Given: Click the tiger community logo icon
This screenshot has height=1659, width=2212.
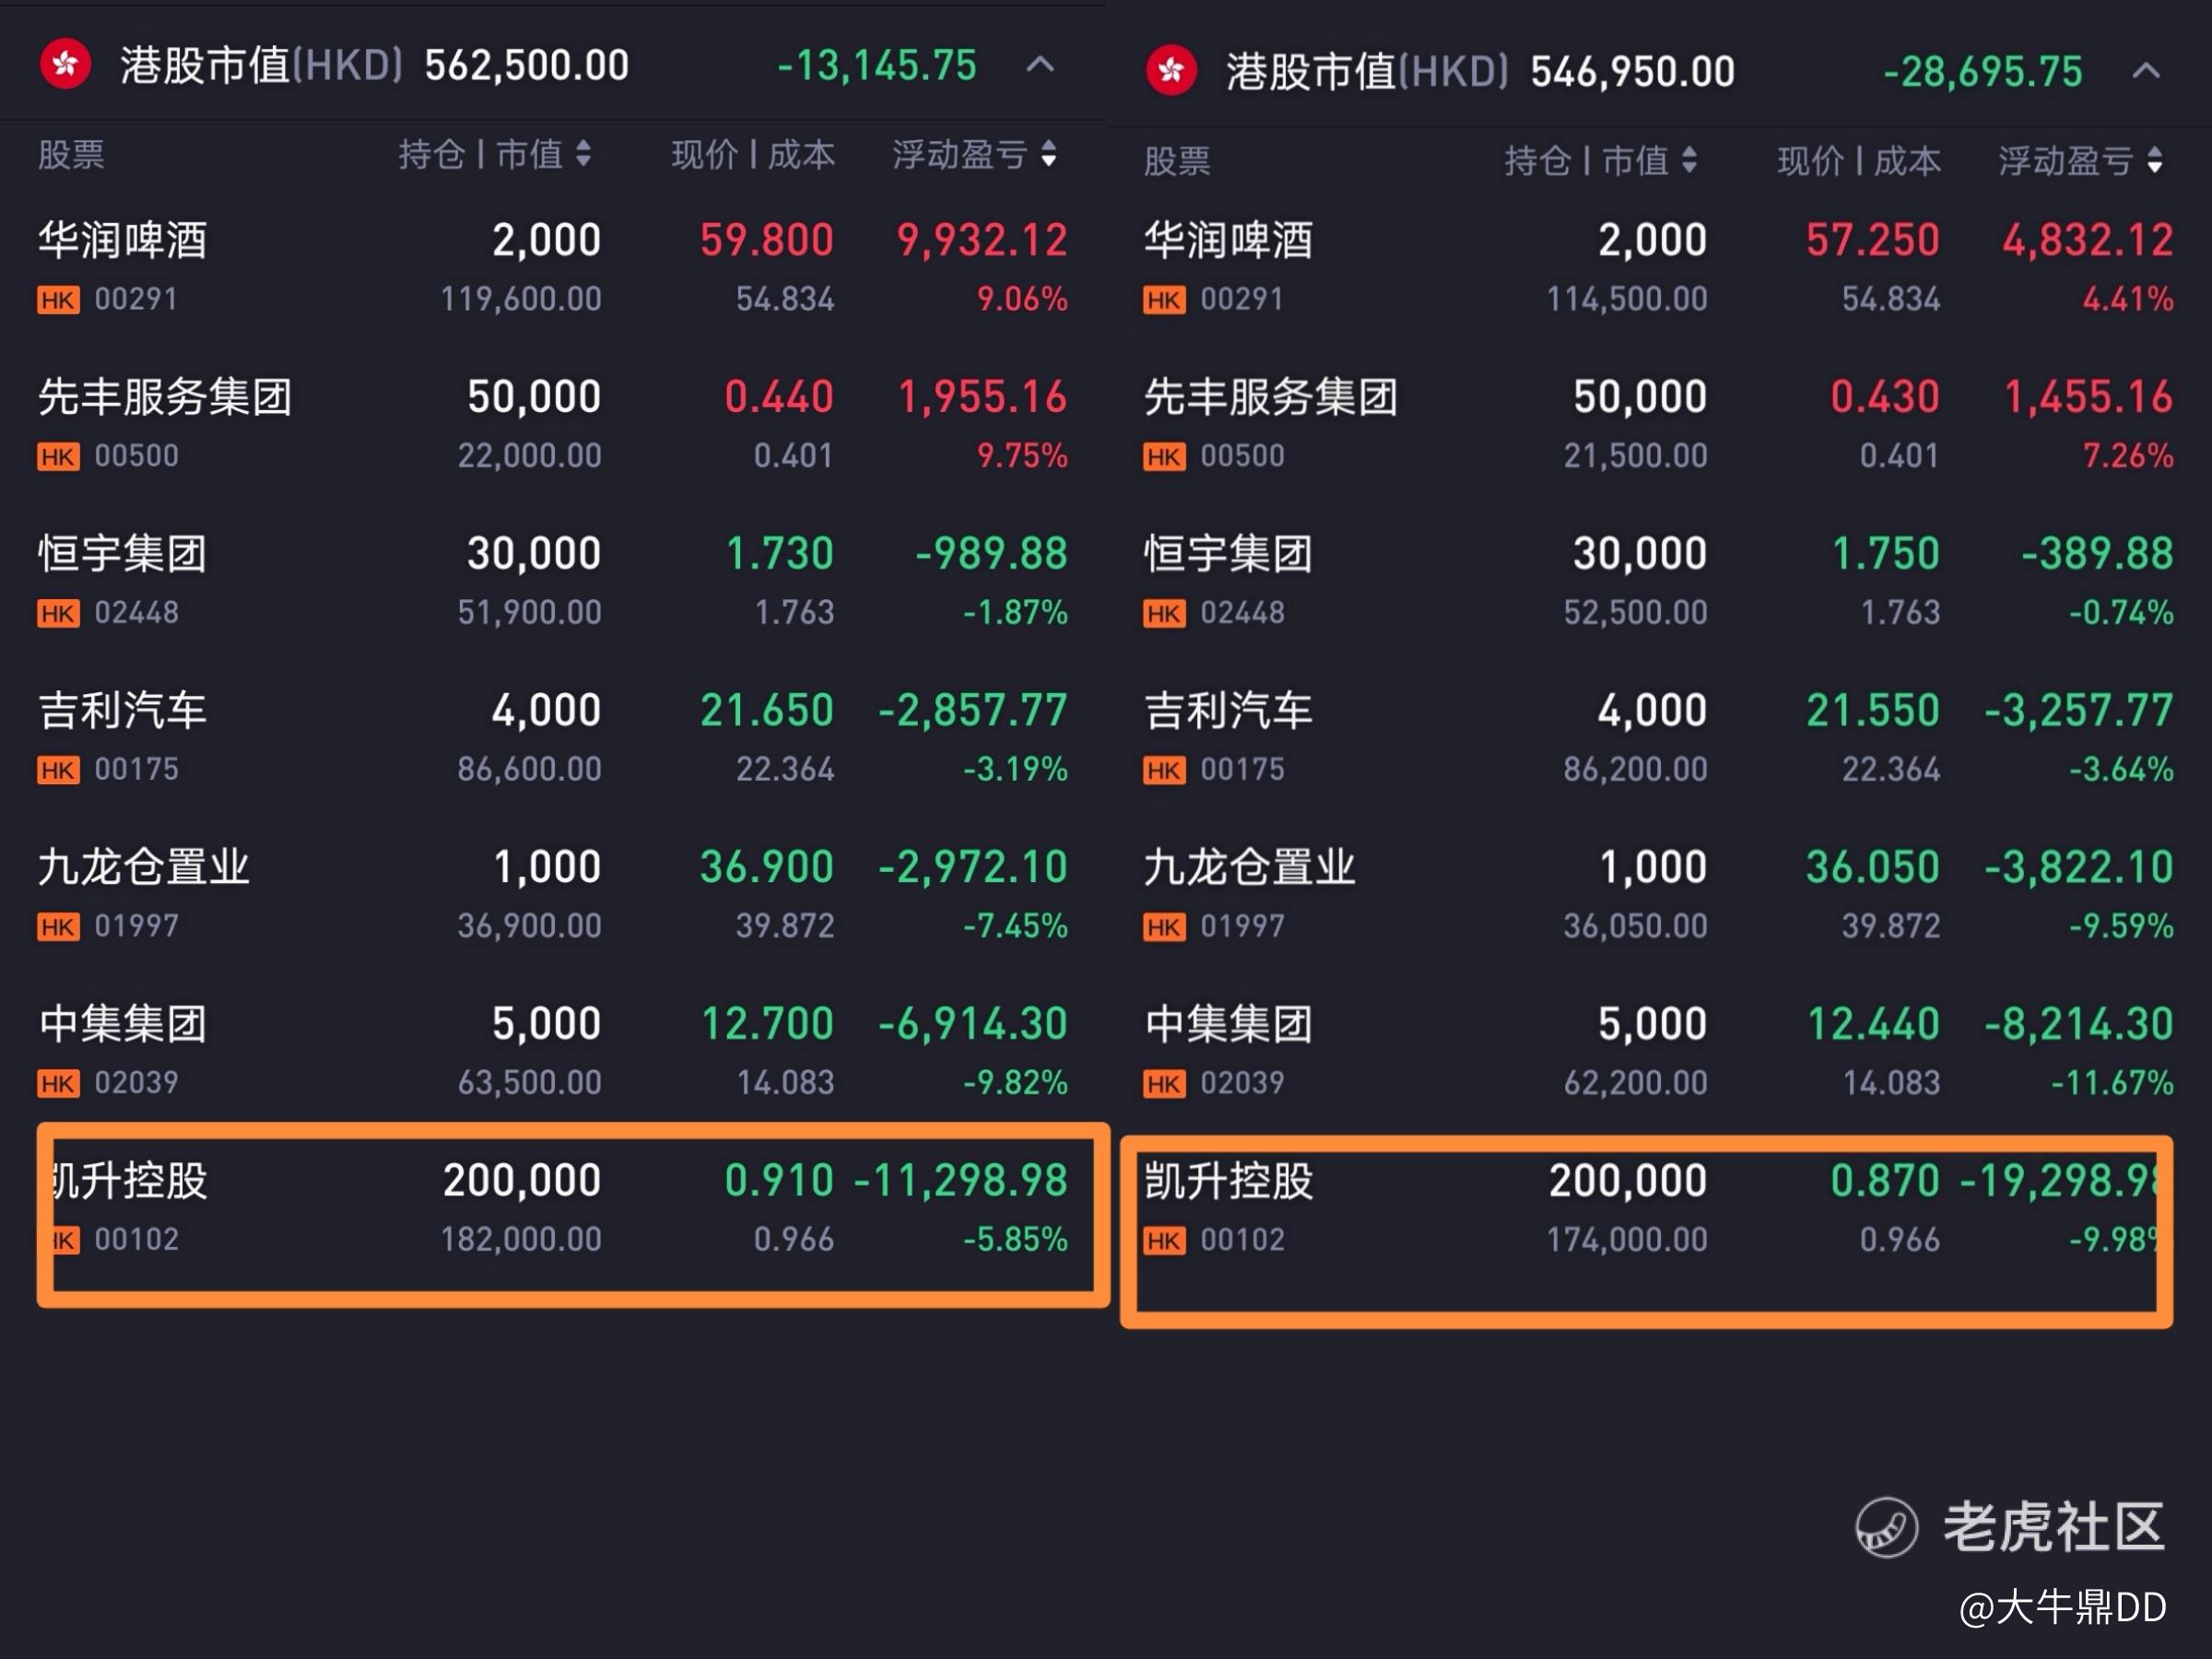Looking at the screenshot, I should [1886, 1527].
